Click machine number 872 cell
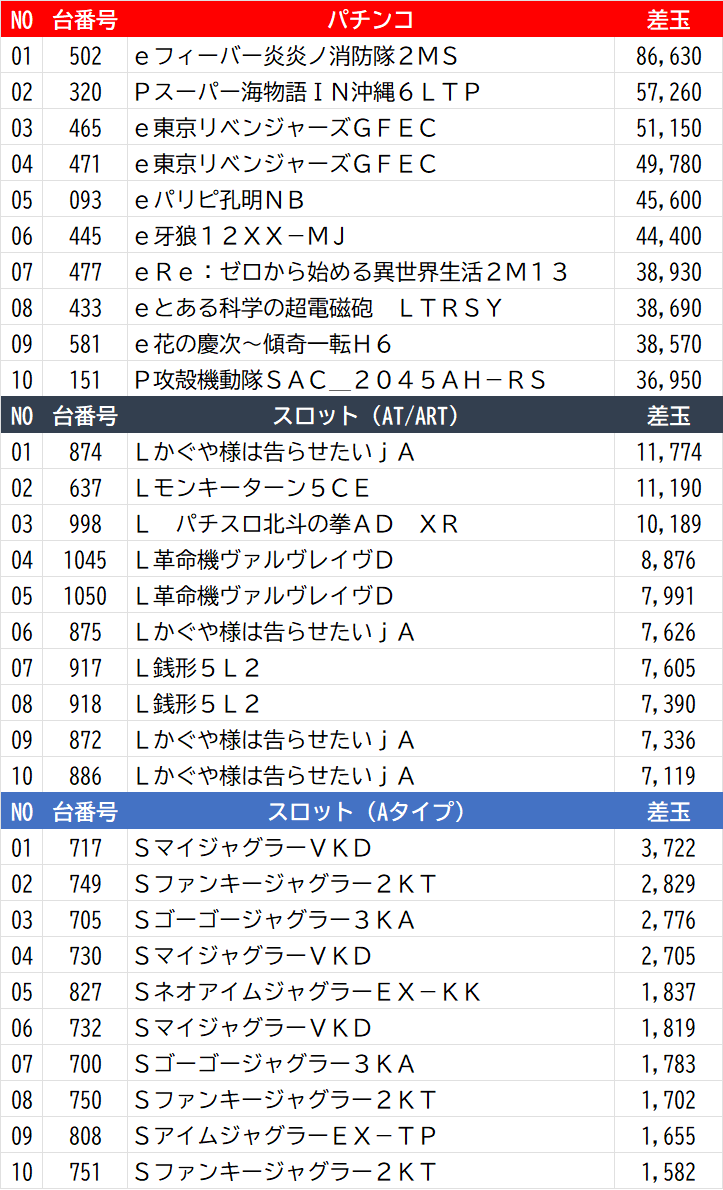The width and height of the screenshot is (723, 1190). [x=85, y=740]
